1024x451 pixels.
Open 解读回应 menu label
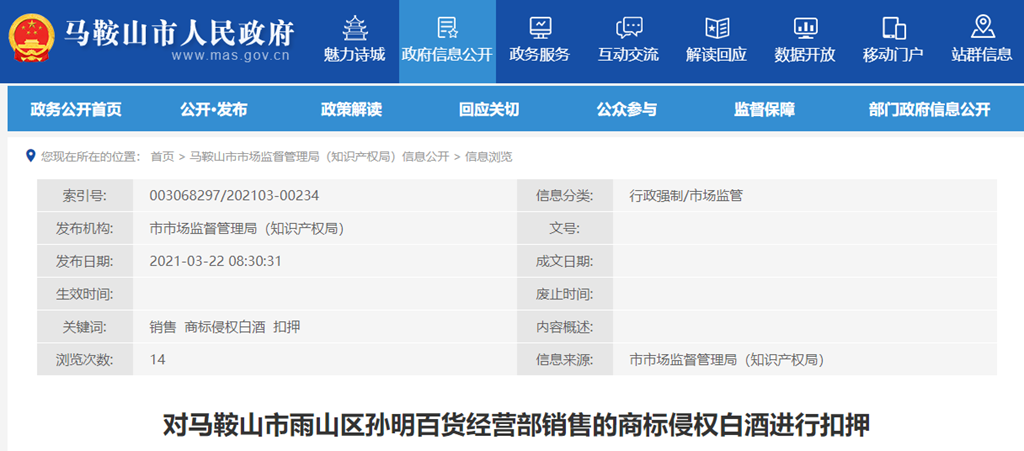point(717,55)
